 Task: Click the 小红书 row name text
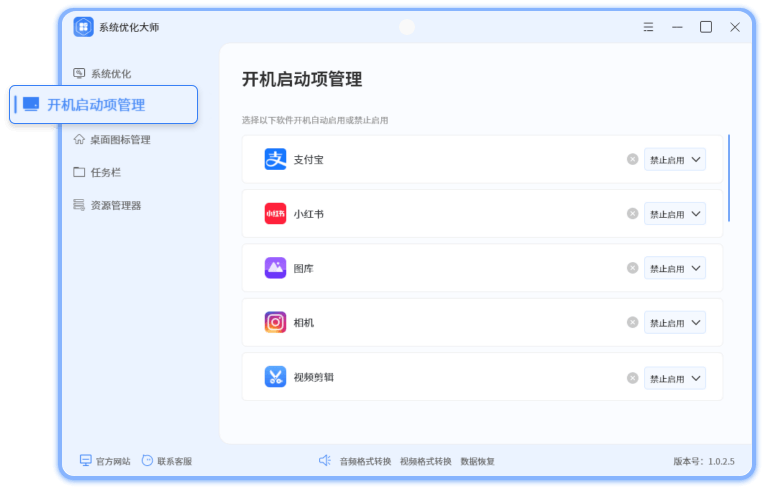click(308, 214)
